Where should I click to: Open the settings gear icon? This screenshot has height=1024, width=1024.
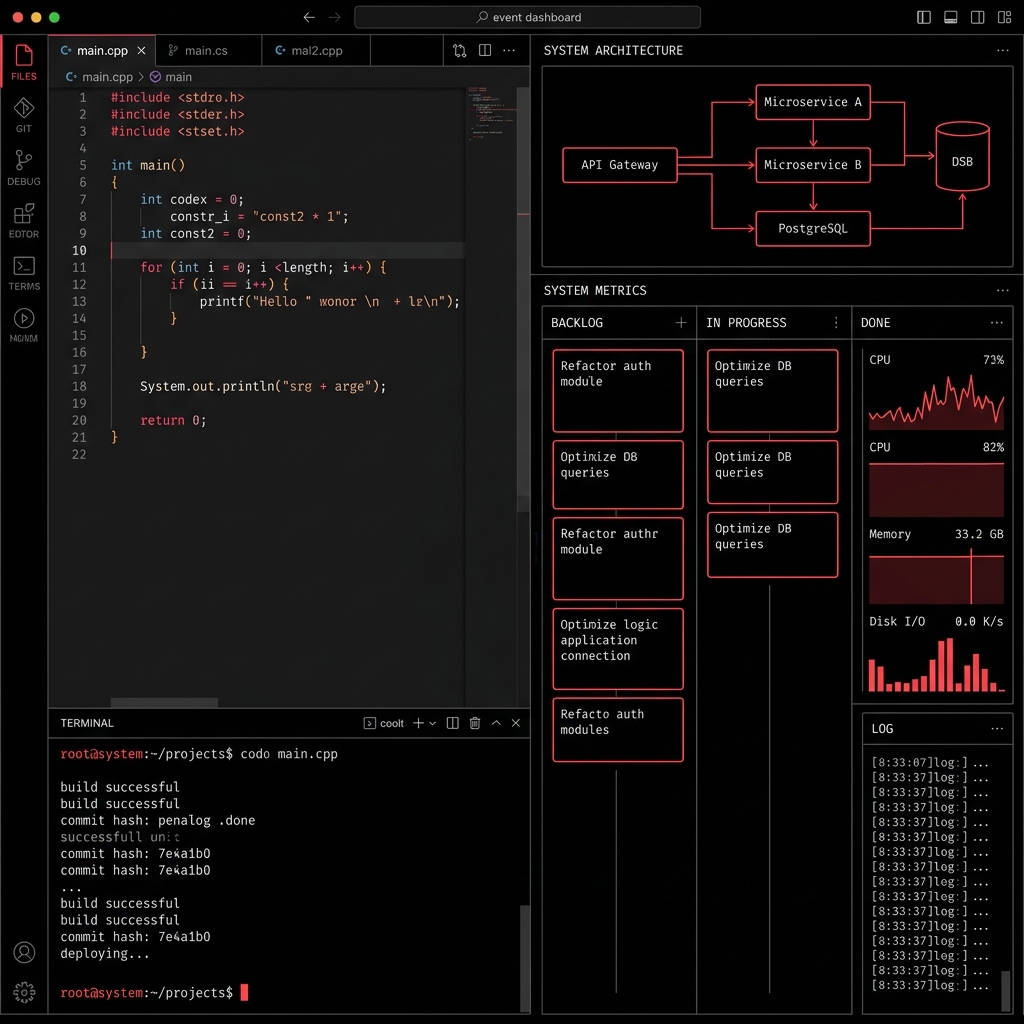(x=24, y=992)
